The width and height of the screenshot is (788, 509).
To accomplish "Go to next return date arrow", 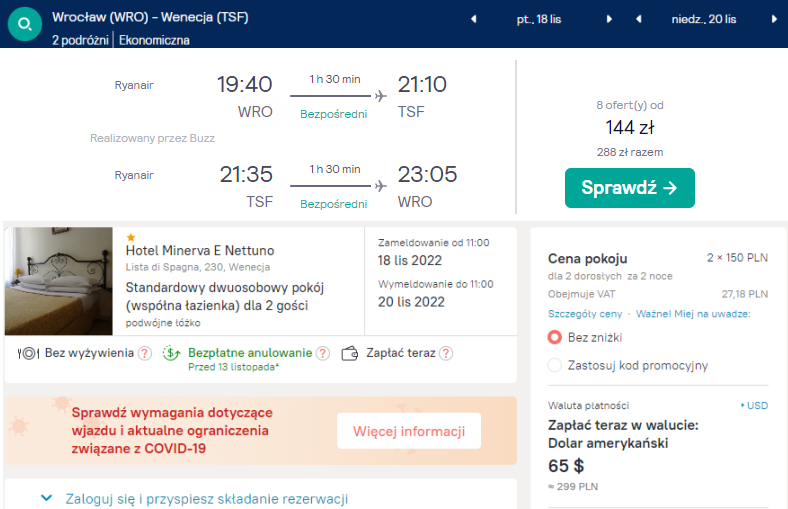I will (x=774, y=19).
